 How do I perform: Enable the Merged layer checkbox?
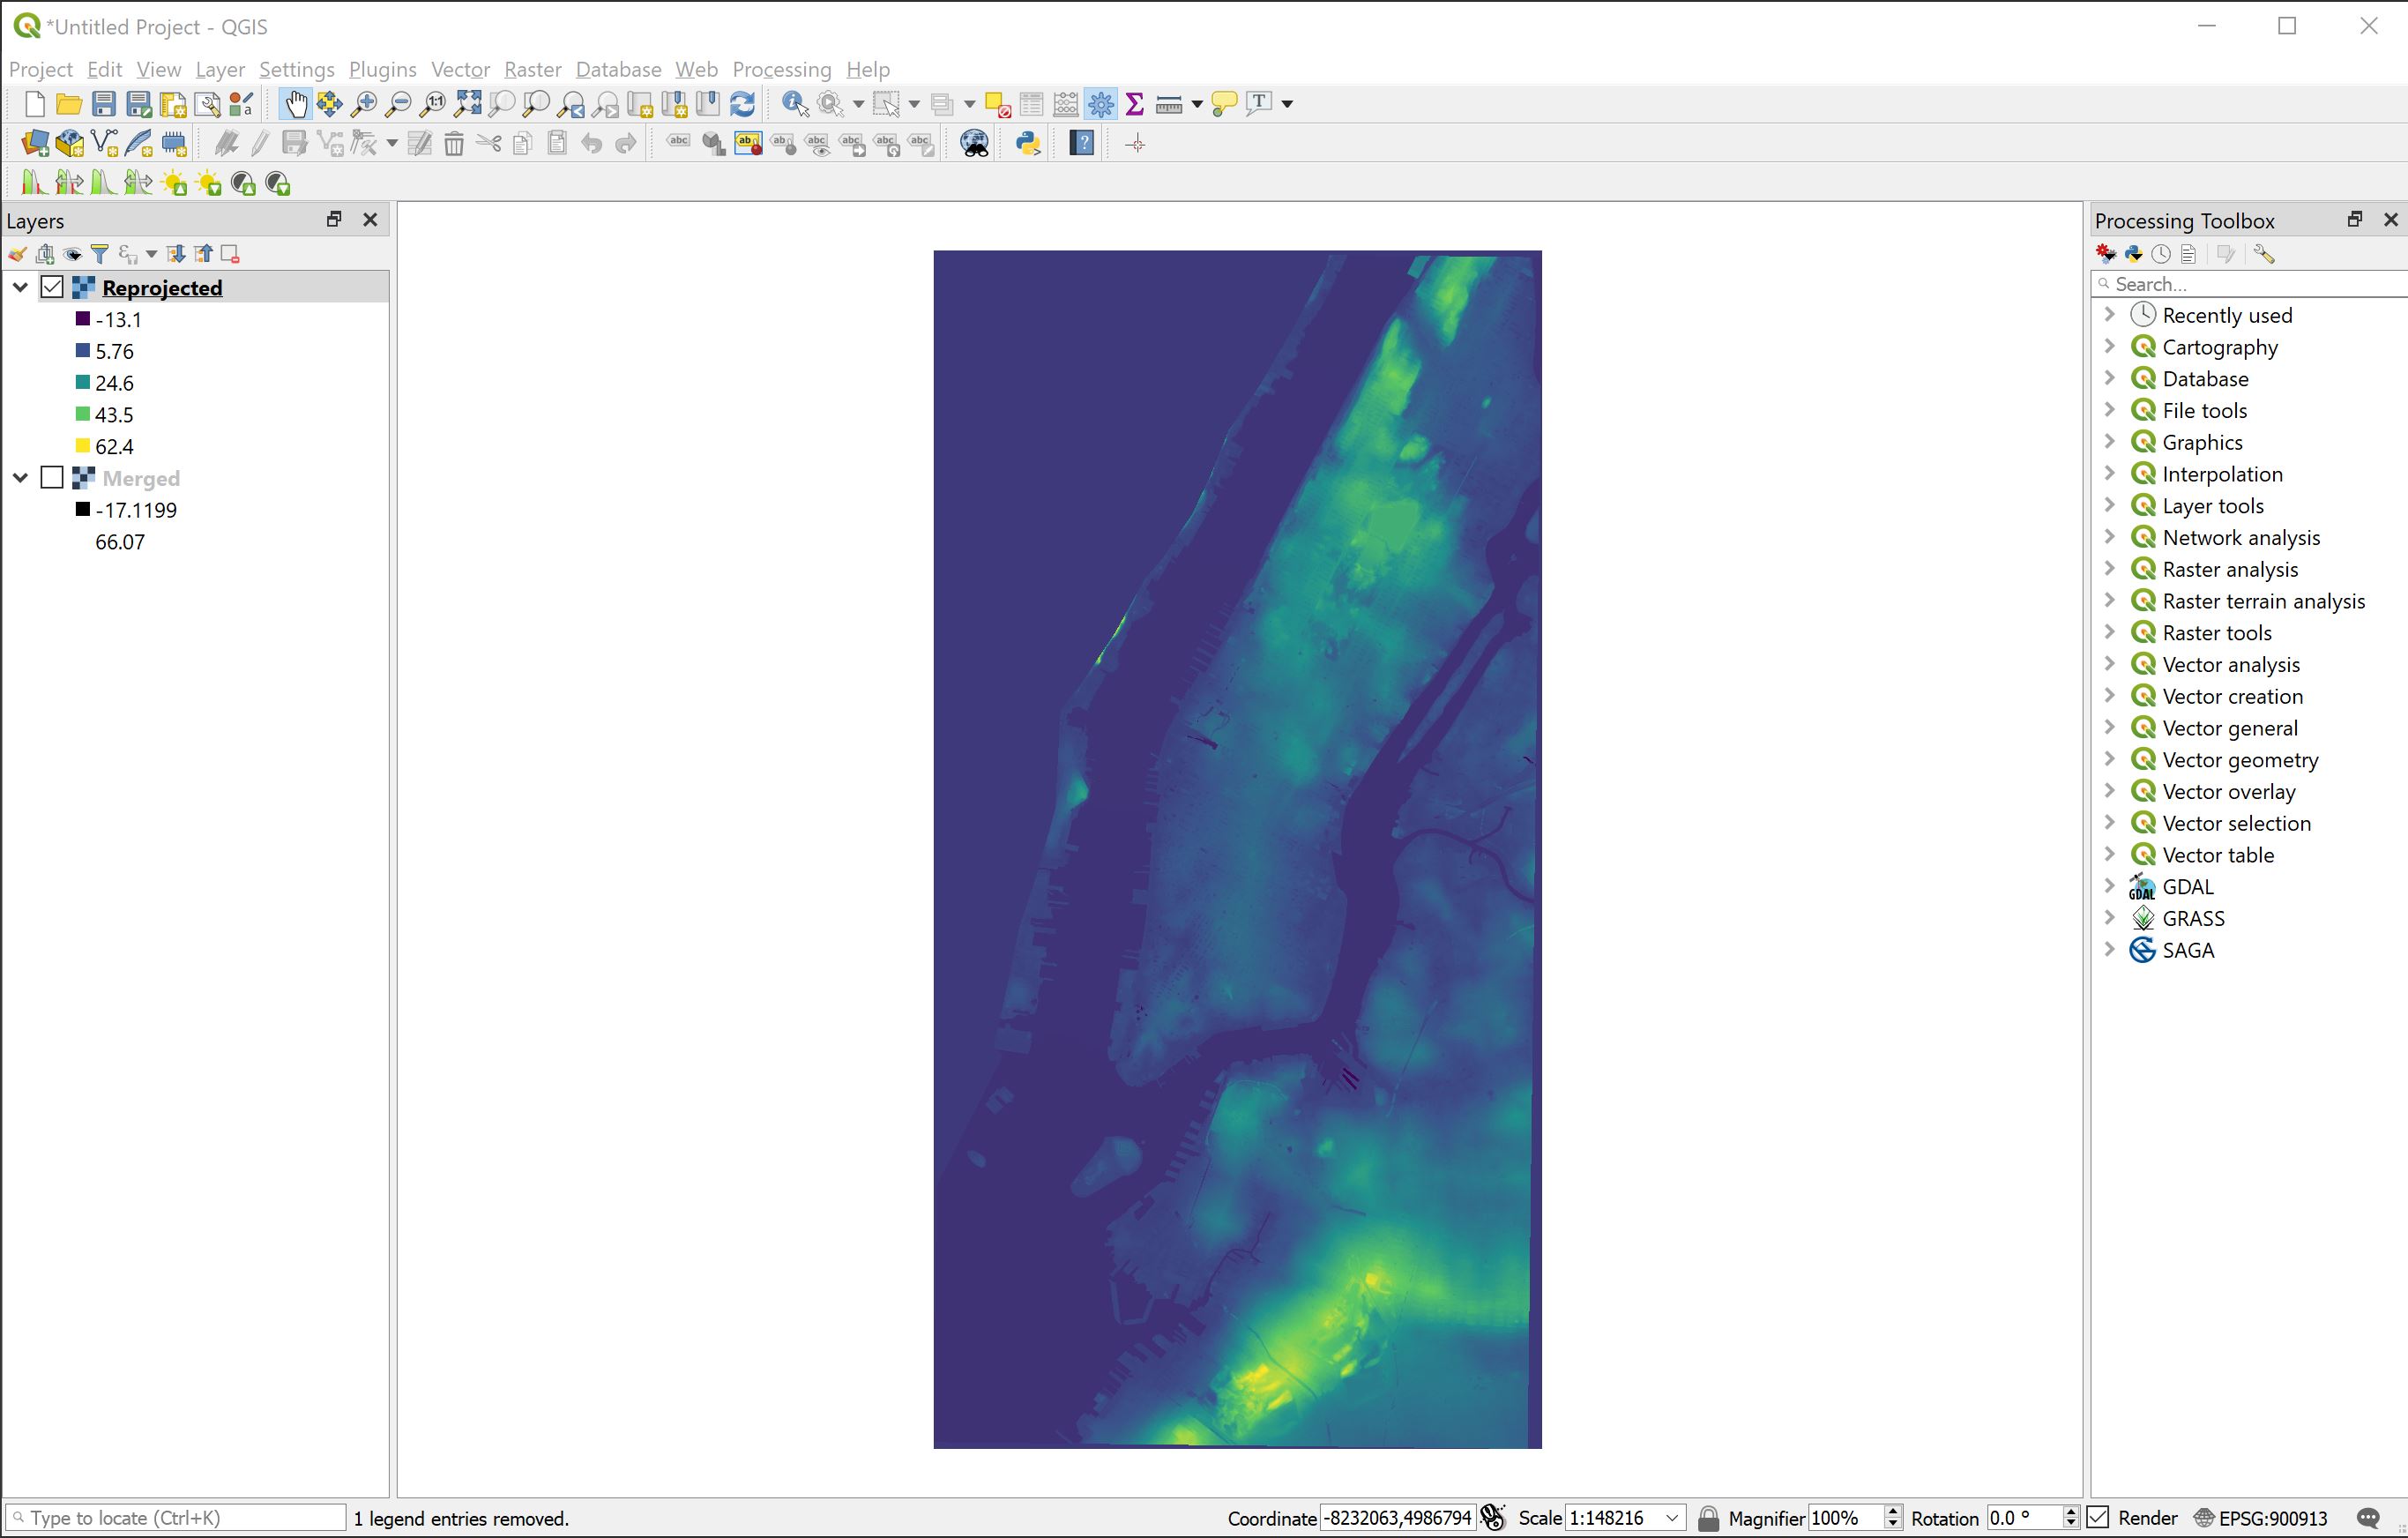tap(53, 478)
